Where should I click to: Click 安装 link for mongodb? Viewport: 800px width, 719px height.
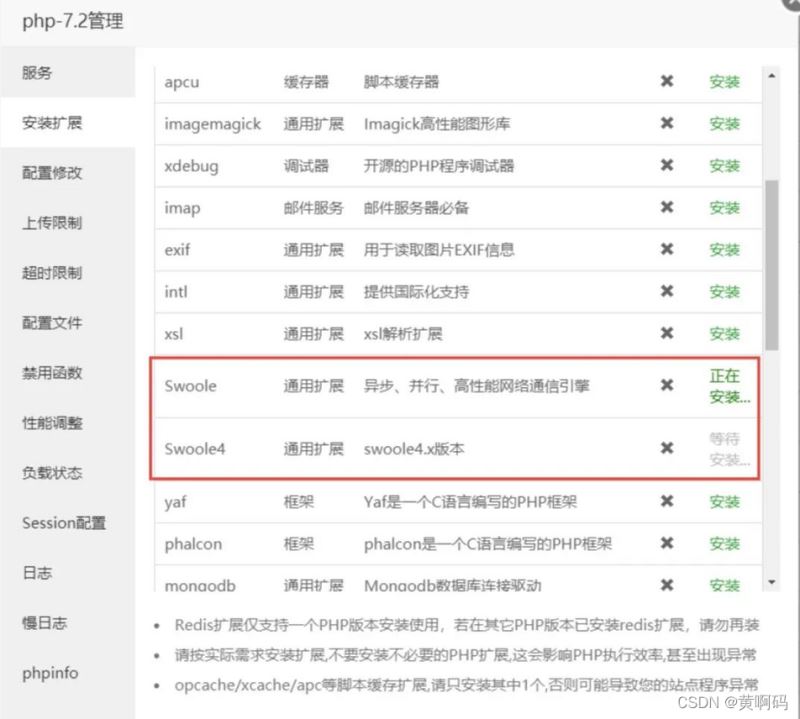click(724, 585)
